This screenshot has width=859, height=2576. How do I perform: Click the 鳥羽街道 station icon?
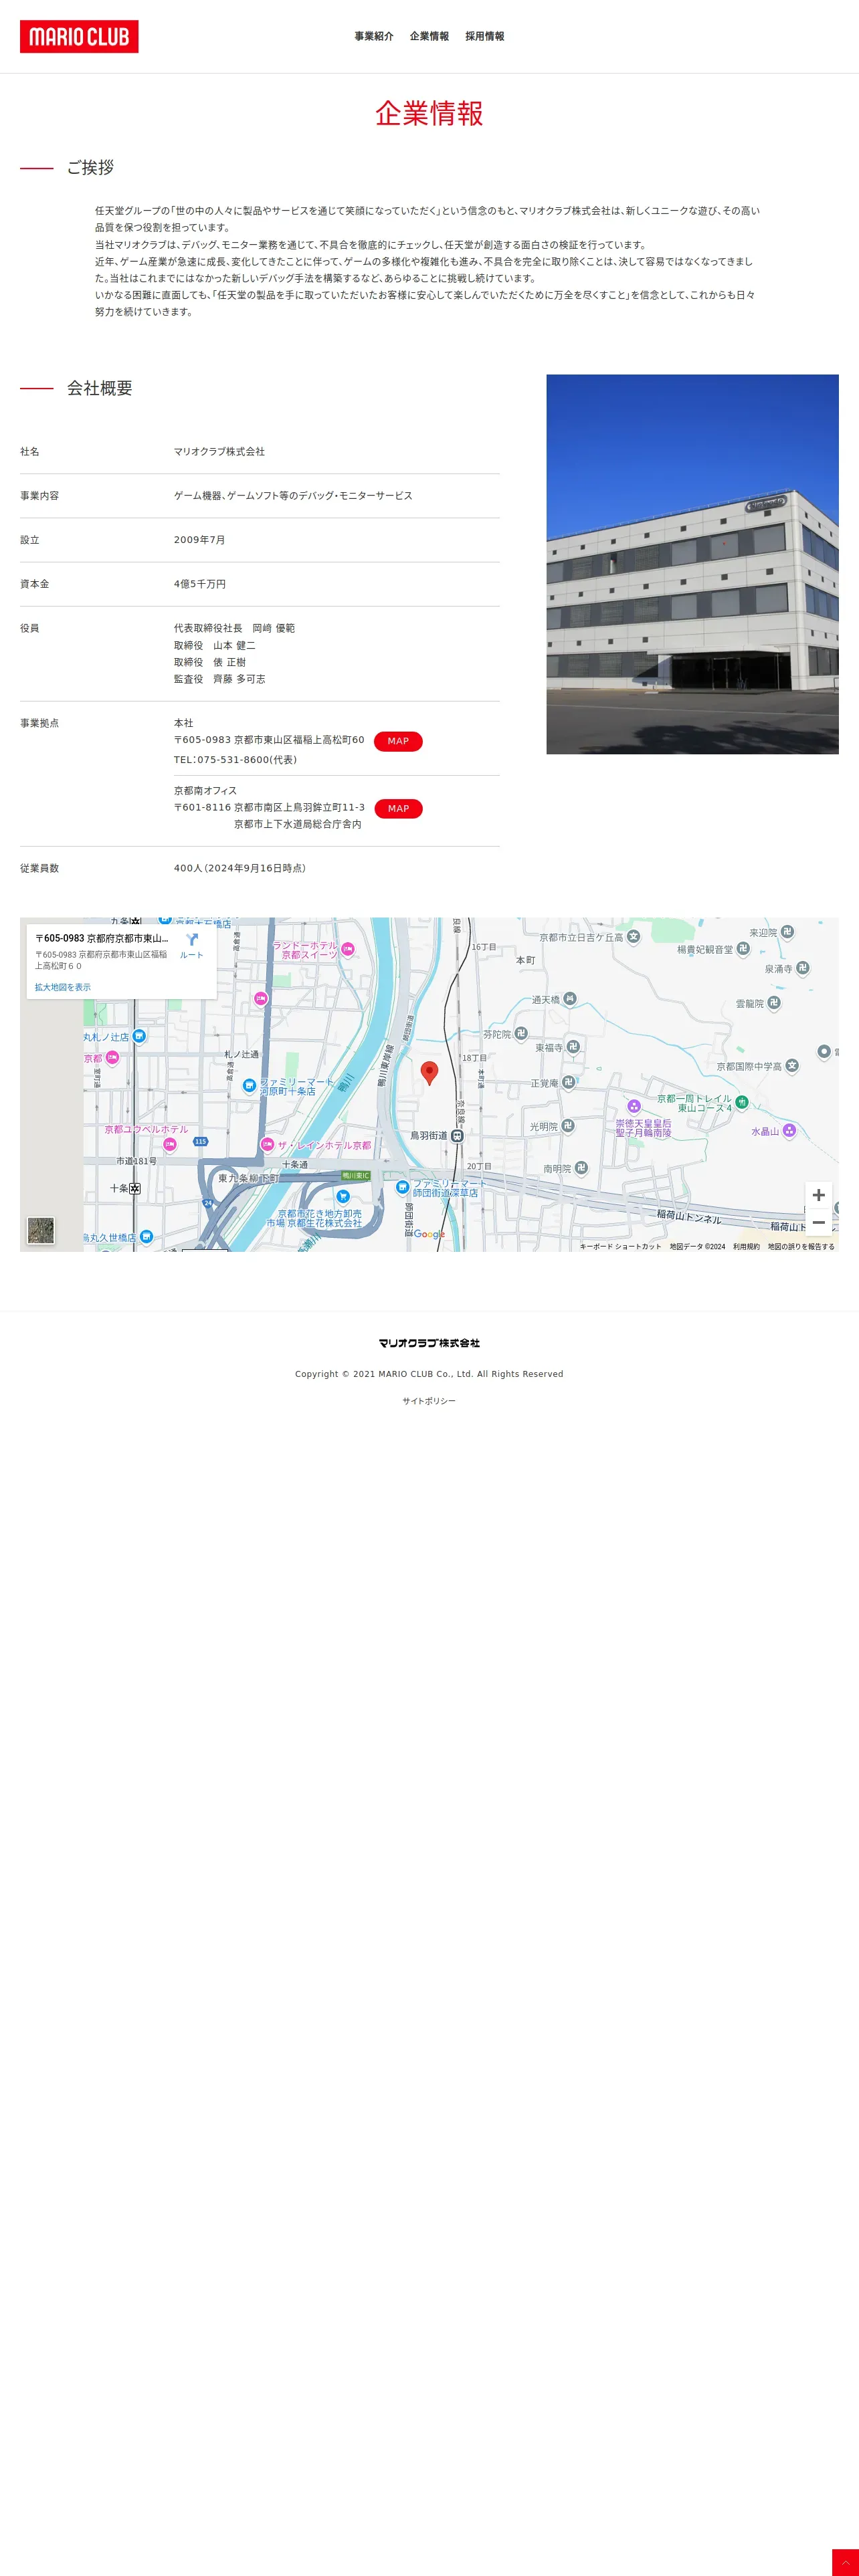(x=457, y=1136)
